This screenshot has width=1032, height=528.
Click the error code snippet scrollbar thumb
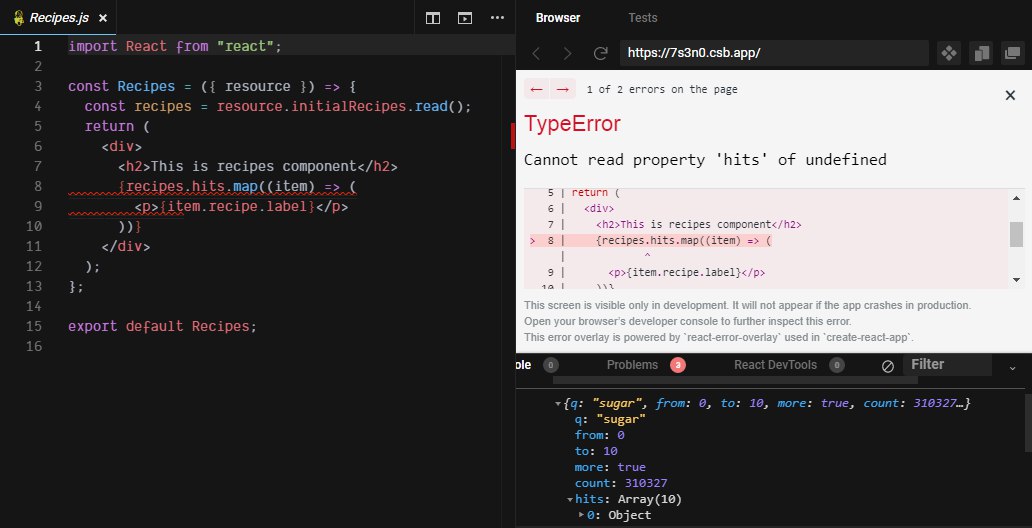pos(1017,234)
